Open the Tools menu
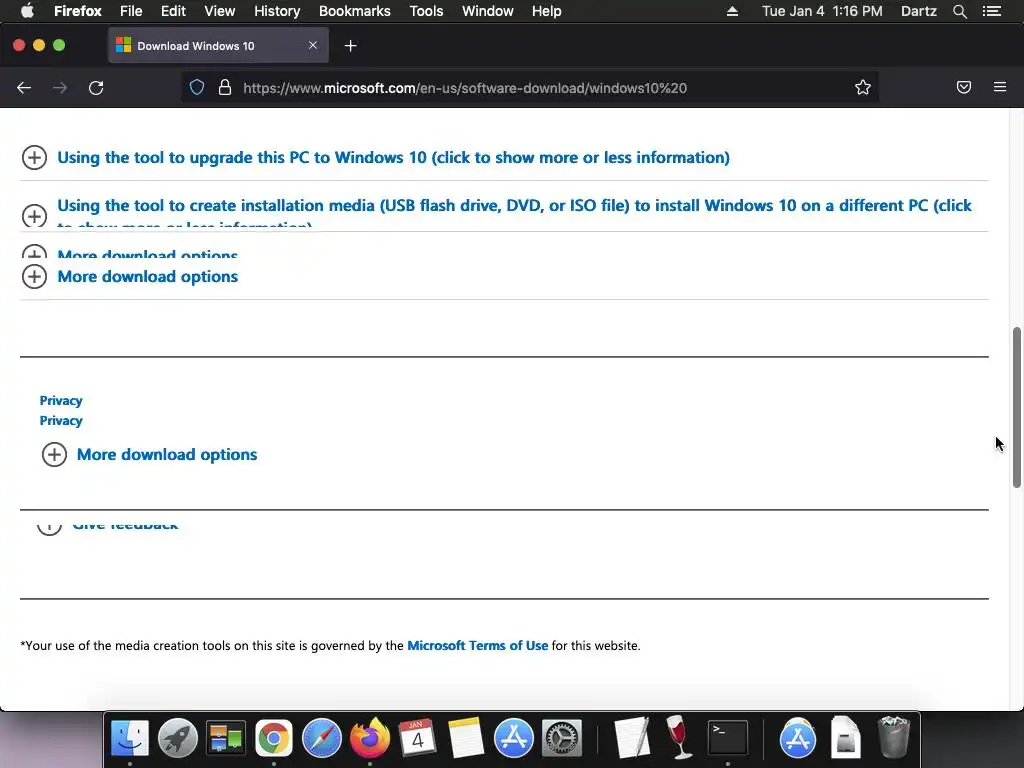The image size is (1024, 768). (x=426, y=11)
